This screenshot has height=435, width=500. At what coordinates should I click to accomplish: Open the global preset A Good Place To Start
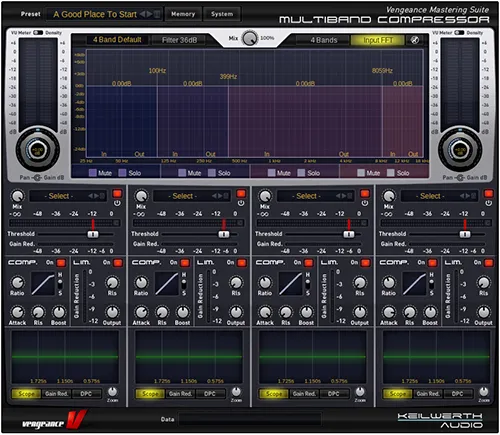point(95,14)
